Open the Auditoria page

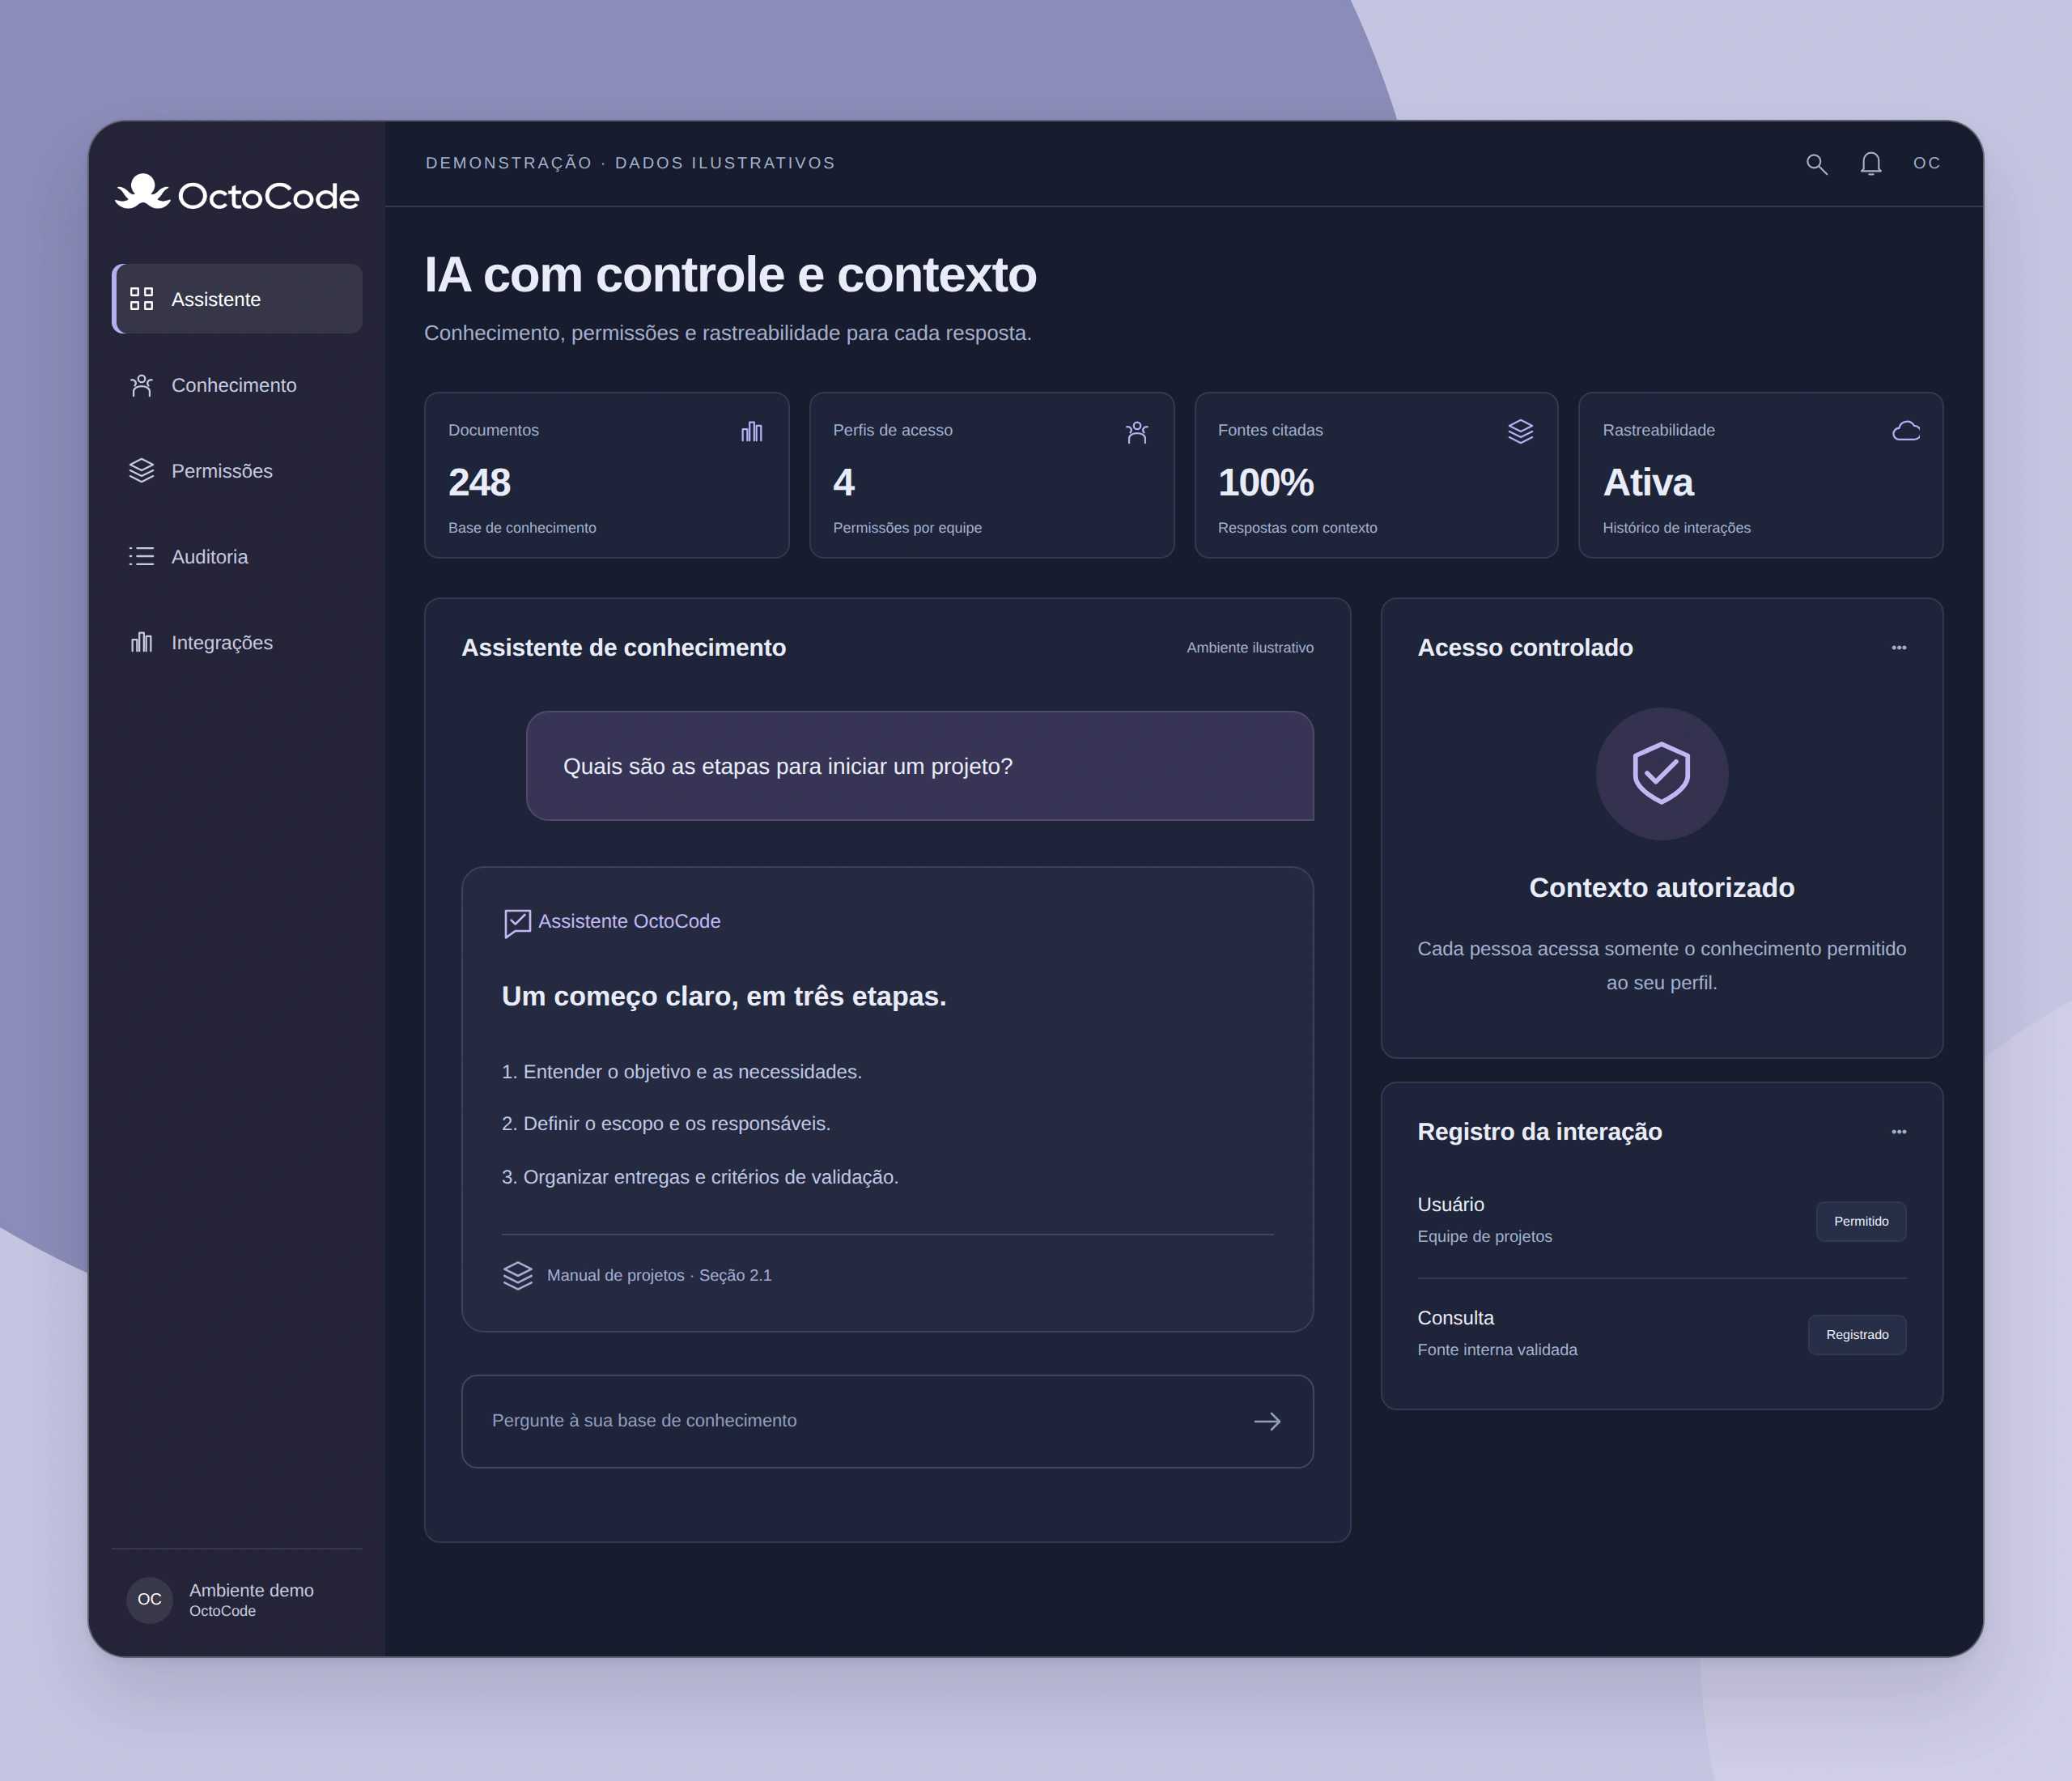[237, 557]
